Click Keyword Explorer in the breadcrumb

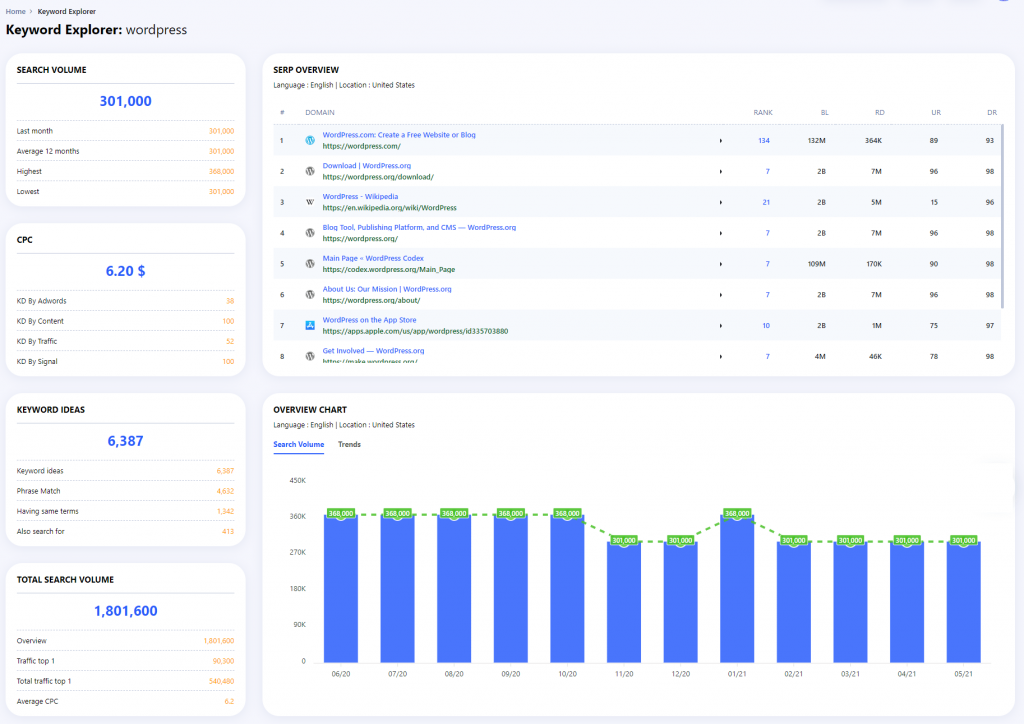pos(67,12)
